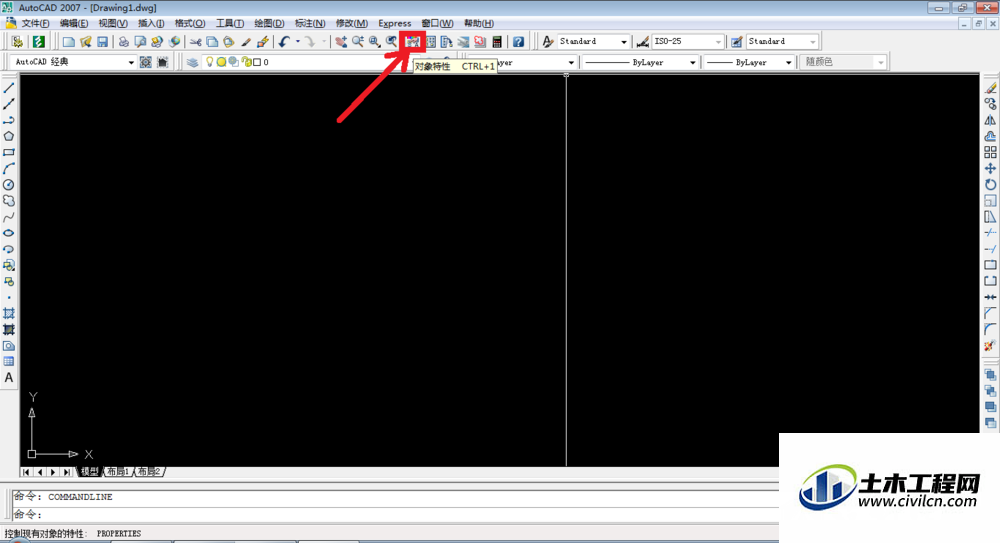Select the Multiline Text A tool

click(x=9, y=378)
